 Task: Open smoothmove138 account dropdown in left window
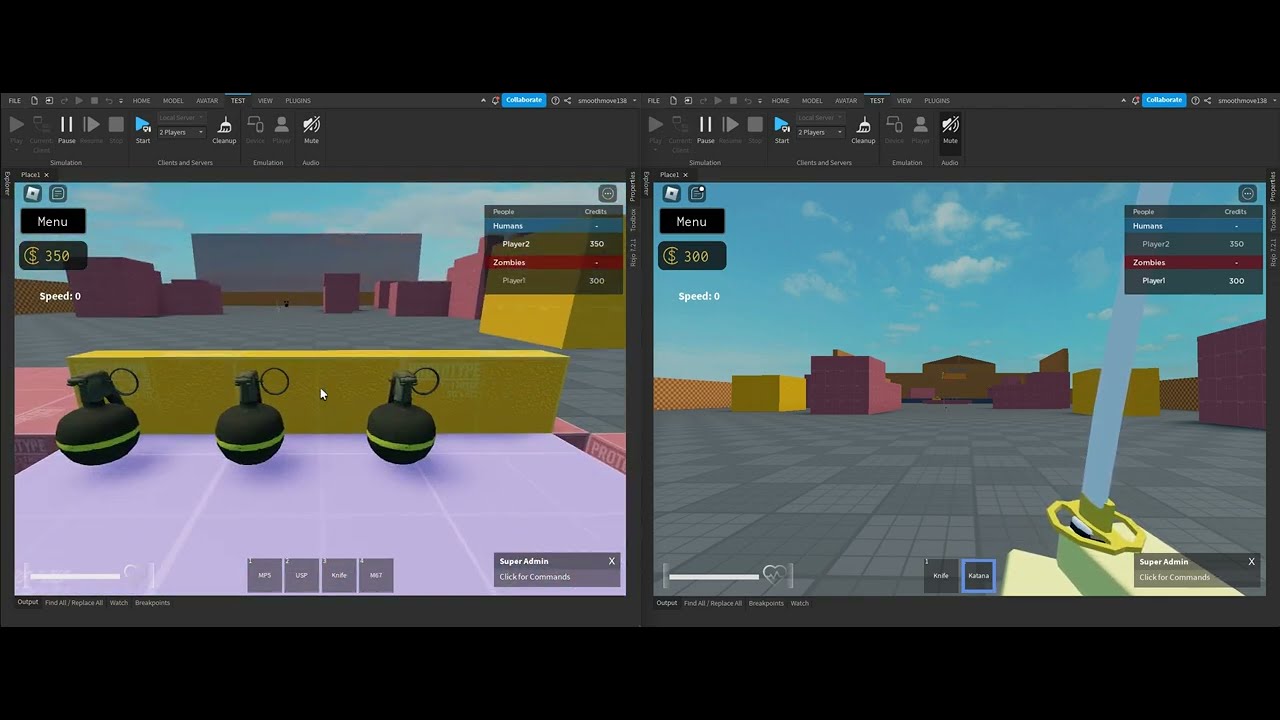(607, 100)
